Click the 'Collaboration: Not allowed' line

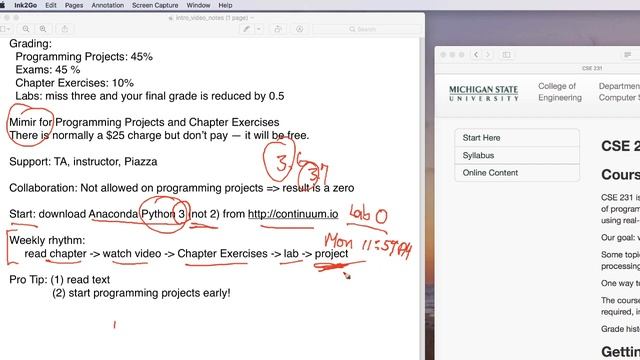[x=182, y=188]
